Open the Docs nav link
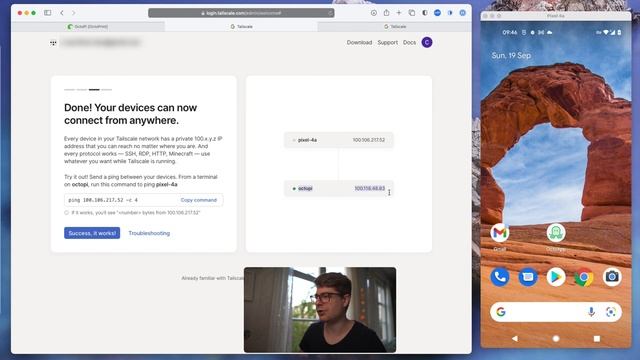Image resolution: width=640 pixels, height=360 pixels. click(409, 42)
